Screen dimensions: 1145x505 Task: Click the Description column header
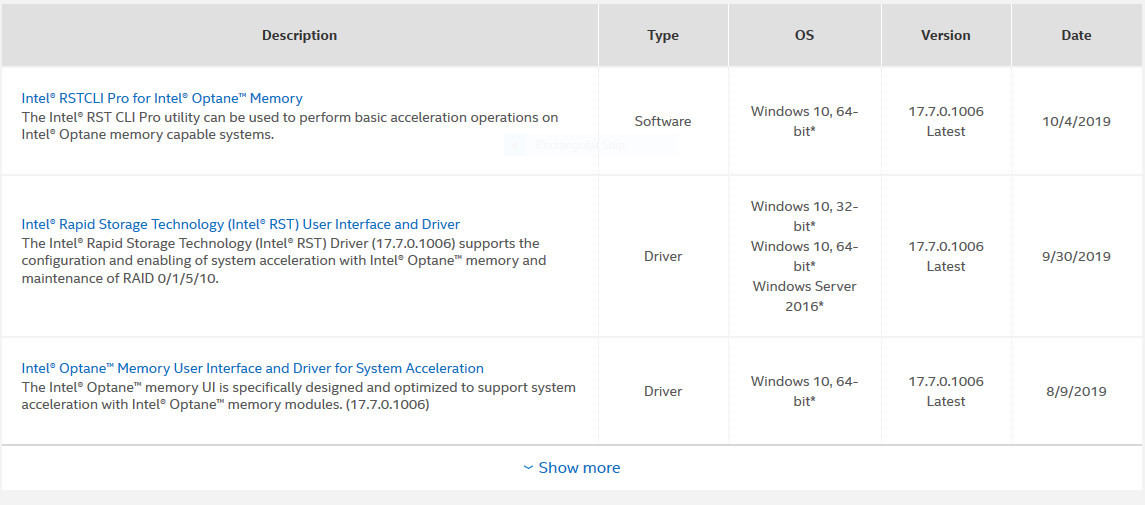click(x=299, y=35)
